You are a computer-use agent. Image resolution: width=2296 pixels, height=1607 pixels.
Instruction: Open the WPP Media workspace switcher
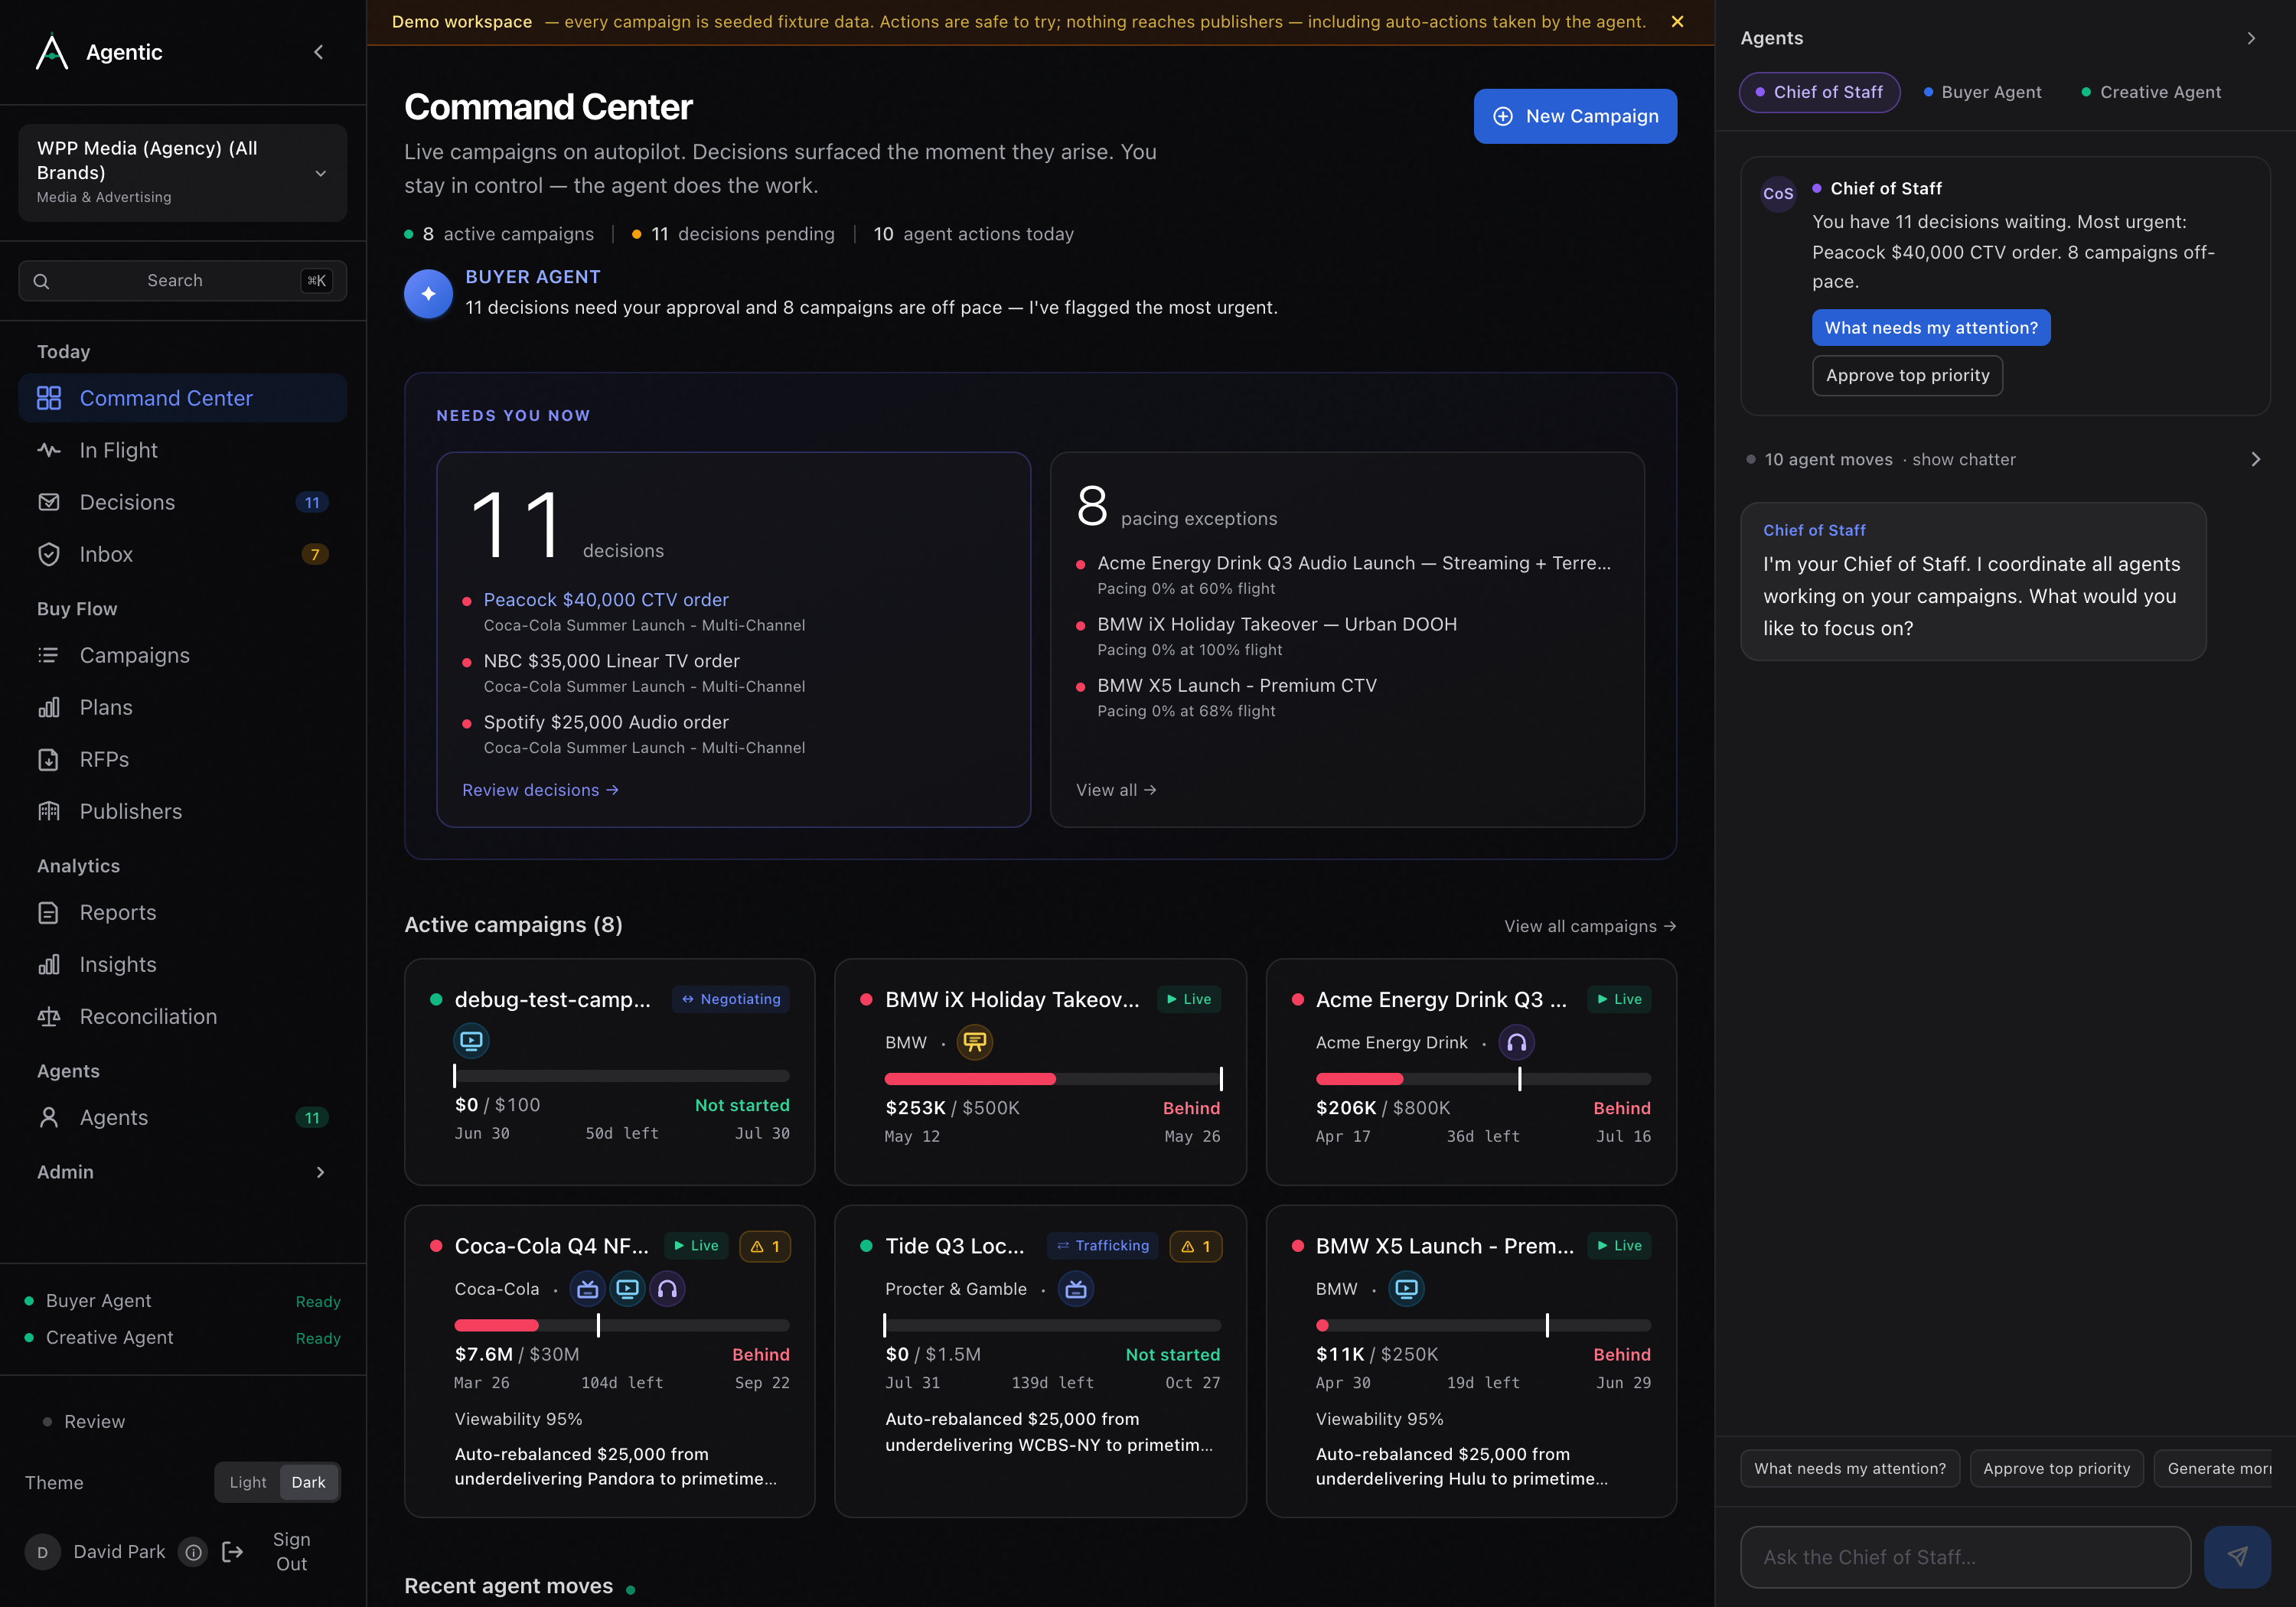click(x=182, y=172)
